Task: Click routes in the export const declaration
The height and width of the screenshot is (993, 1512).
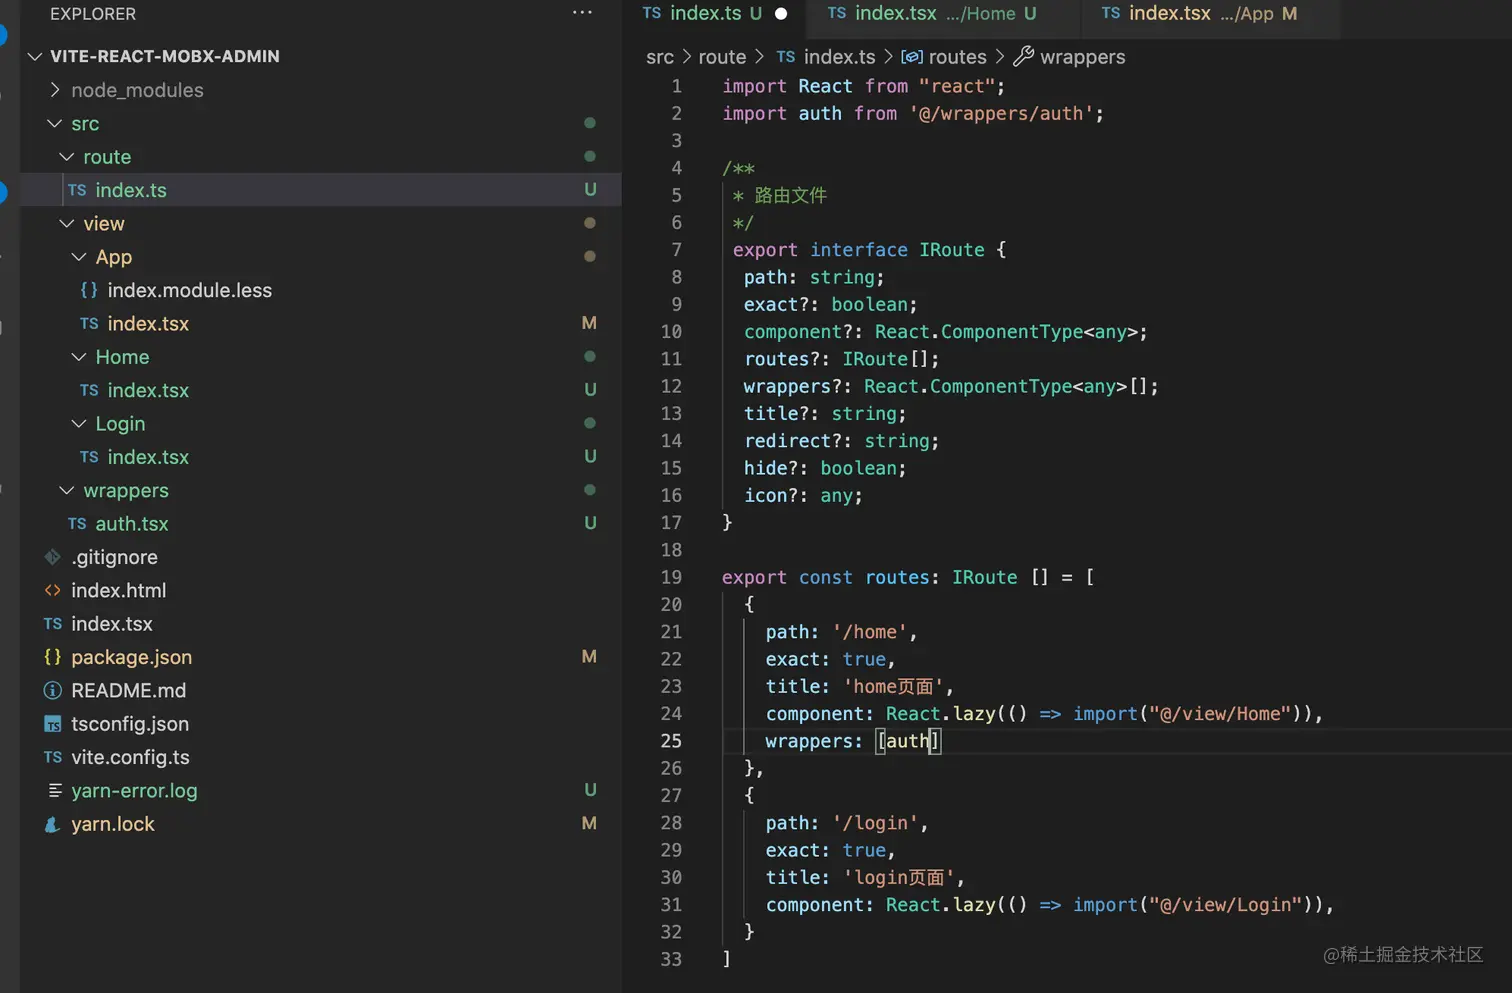Action: 897,578
